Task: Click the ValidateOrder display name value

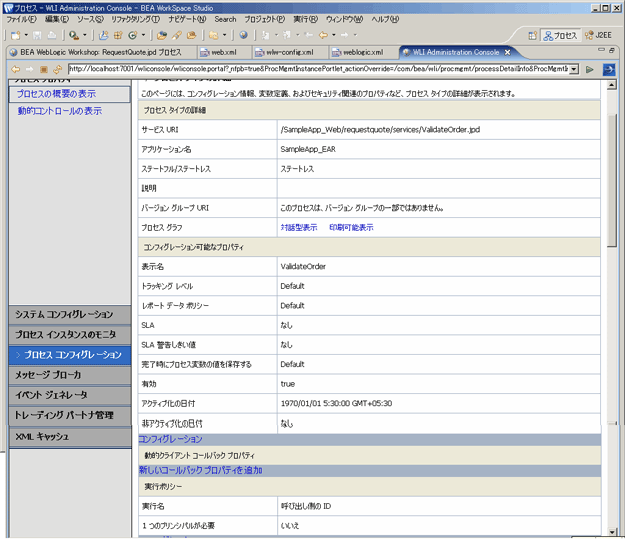Action: pos(303,266)
